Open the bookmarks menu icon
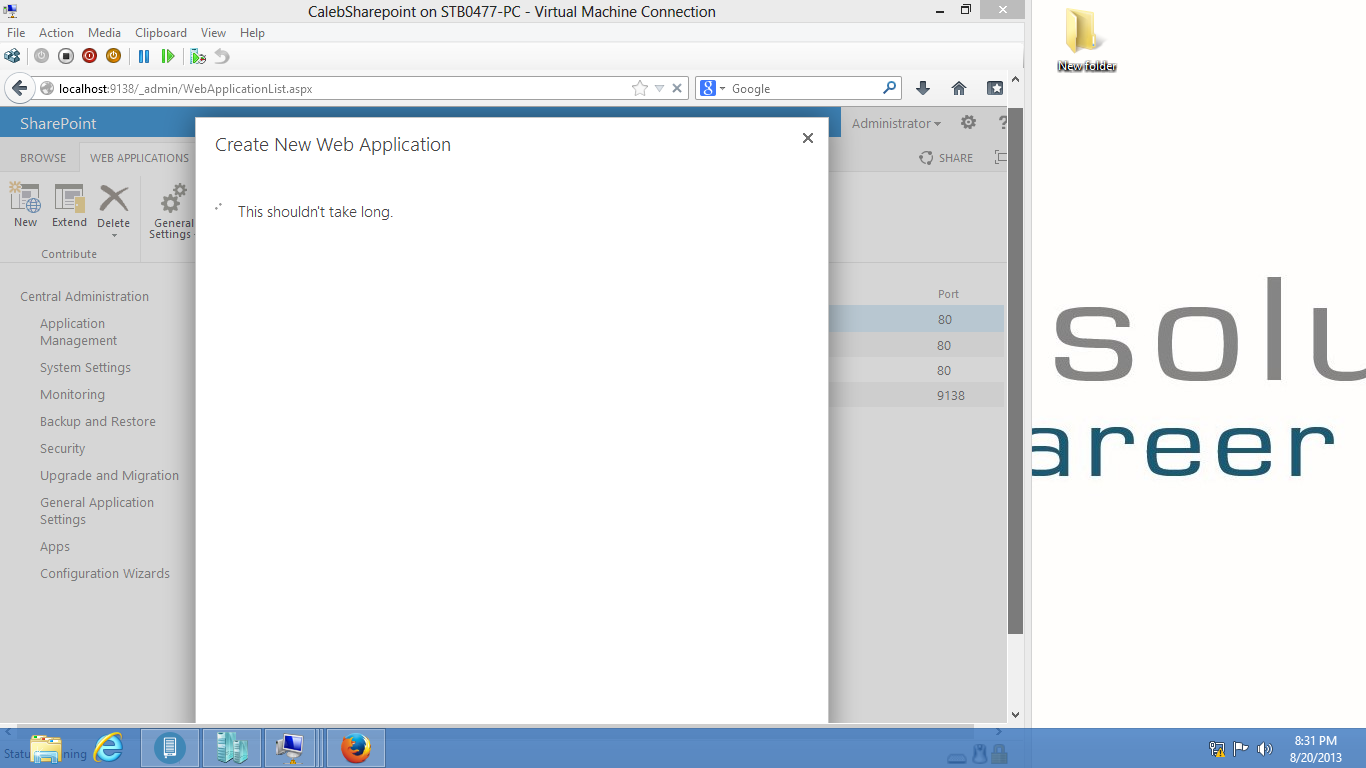Screen dimensions: 1366x768 point(995,88)
